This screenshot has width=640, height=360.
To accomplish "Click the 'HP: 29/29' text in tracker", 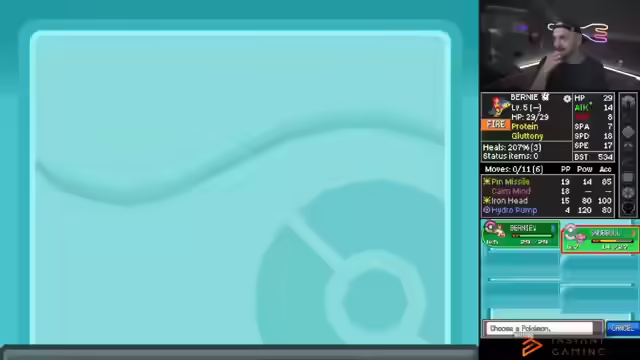I will 530,117.
